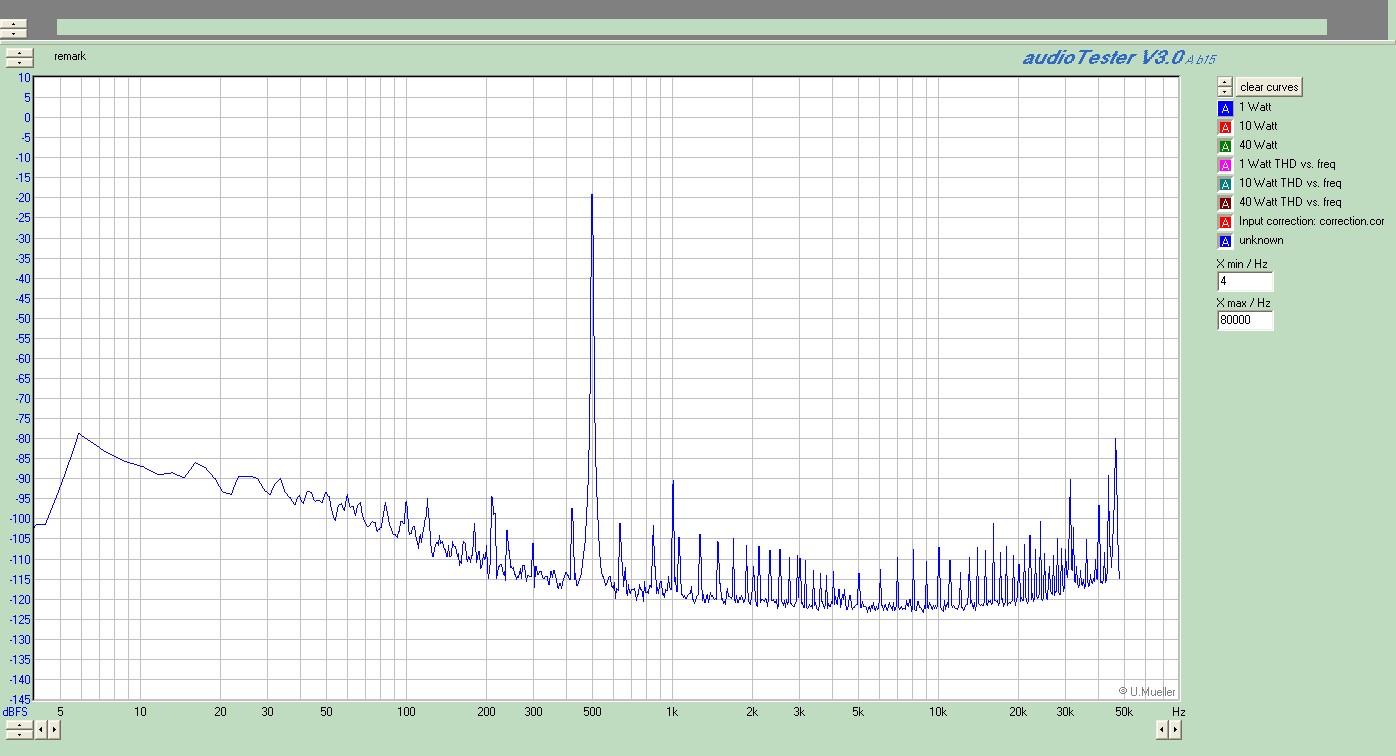Click the Hz axis unit label
The image size is (1396, 756).
point(1178,712)
